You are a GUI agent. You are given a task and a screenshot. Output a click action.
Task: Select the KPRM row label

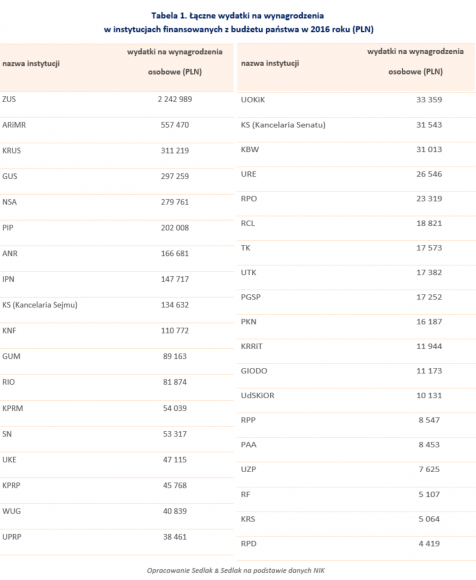point(13,408)
